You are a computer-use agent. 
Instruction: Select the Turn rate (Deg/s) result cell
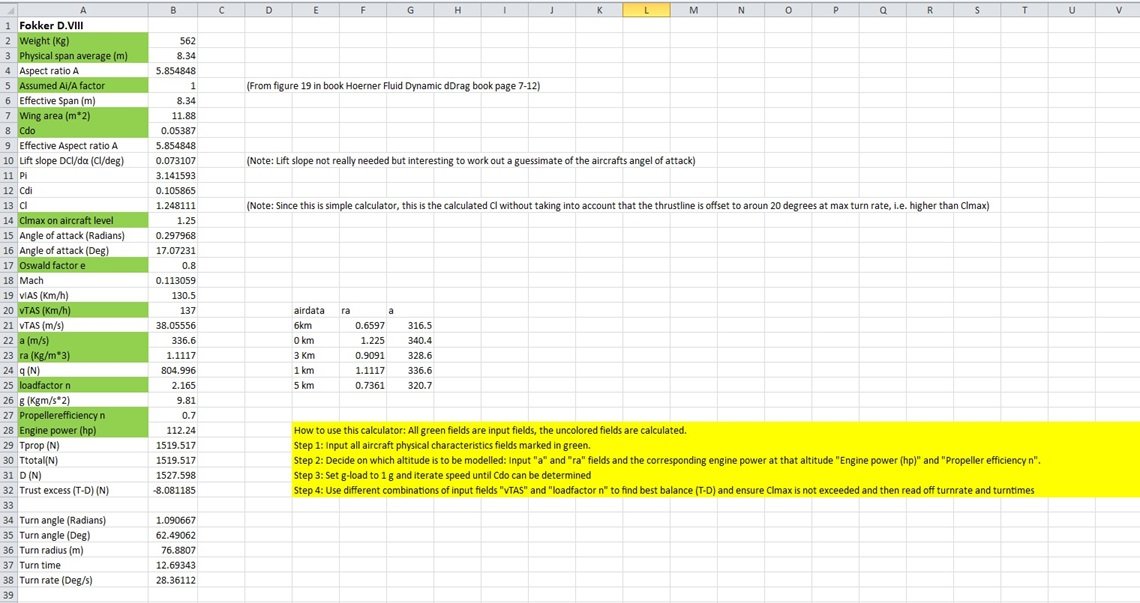(x=173, y=580)
